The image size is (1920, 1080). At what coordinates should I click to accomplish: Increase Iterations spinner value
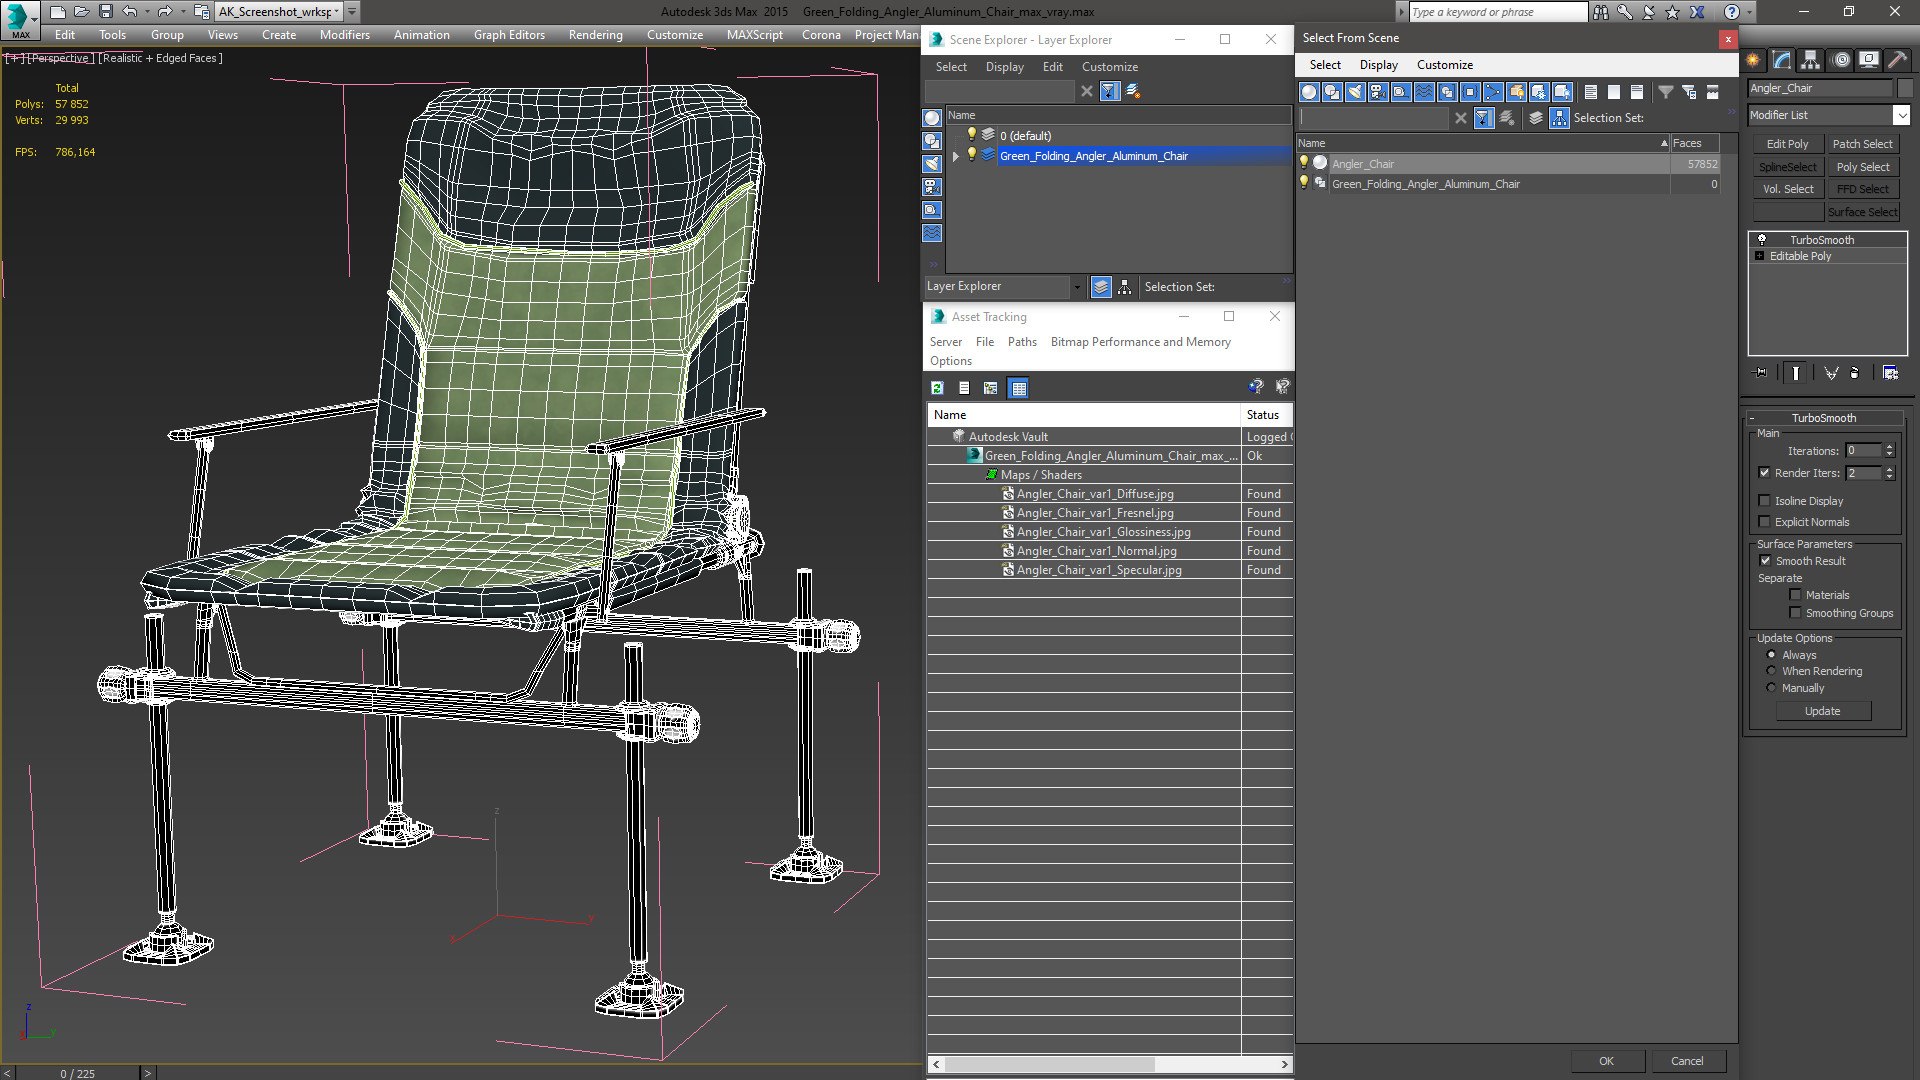pos(1889,447)
